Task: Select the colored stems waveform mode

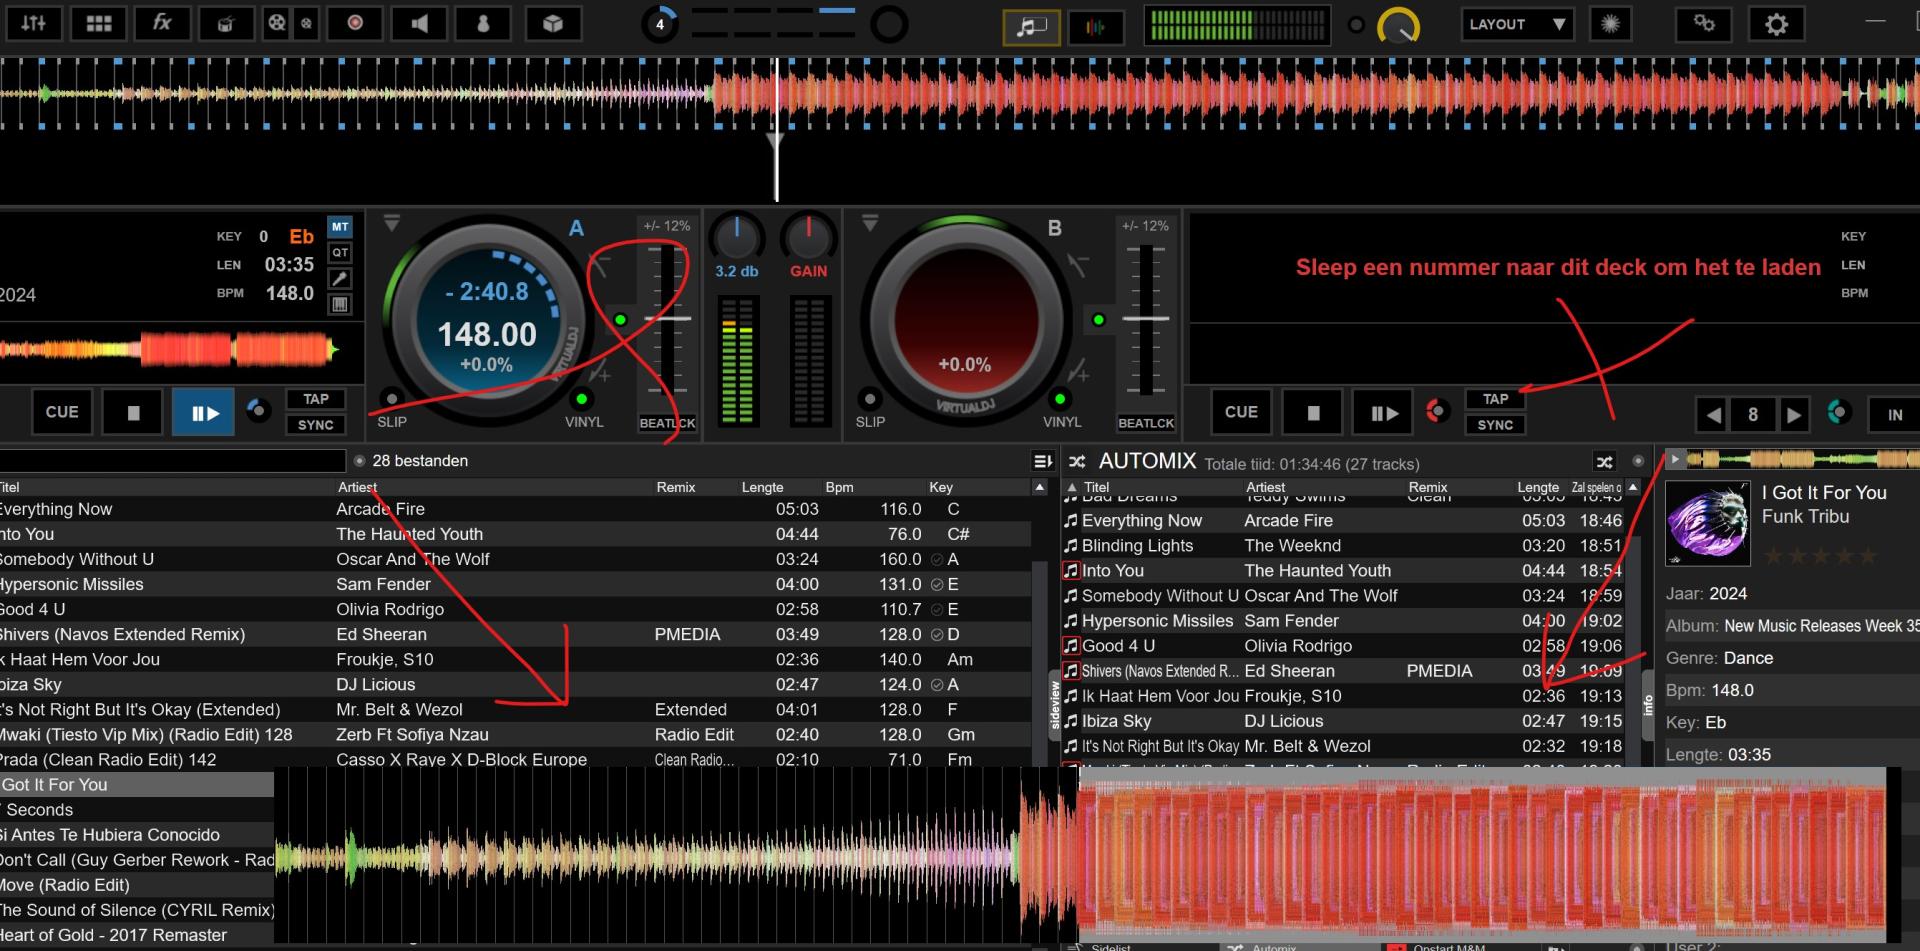Action: 1095,26
